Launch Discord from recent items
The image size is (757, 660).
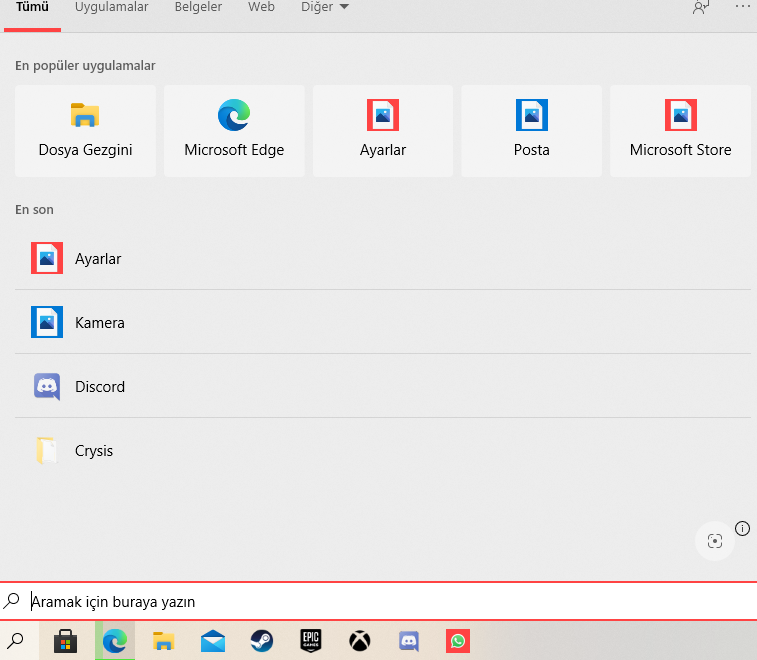pyautogui.click(x=383, y=386)
